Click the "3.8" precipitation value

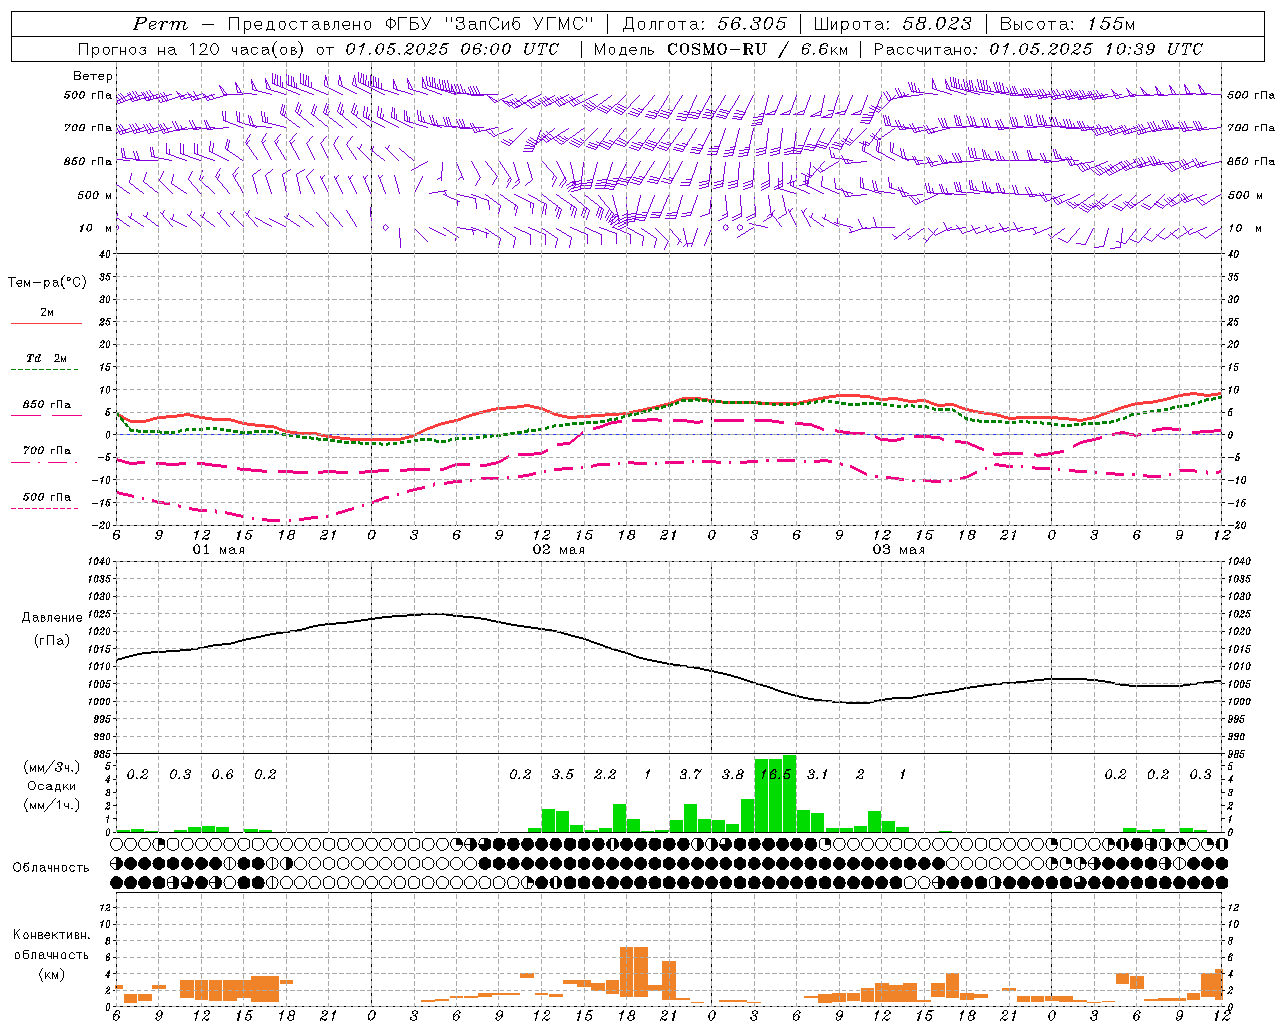733,774
